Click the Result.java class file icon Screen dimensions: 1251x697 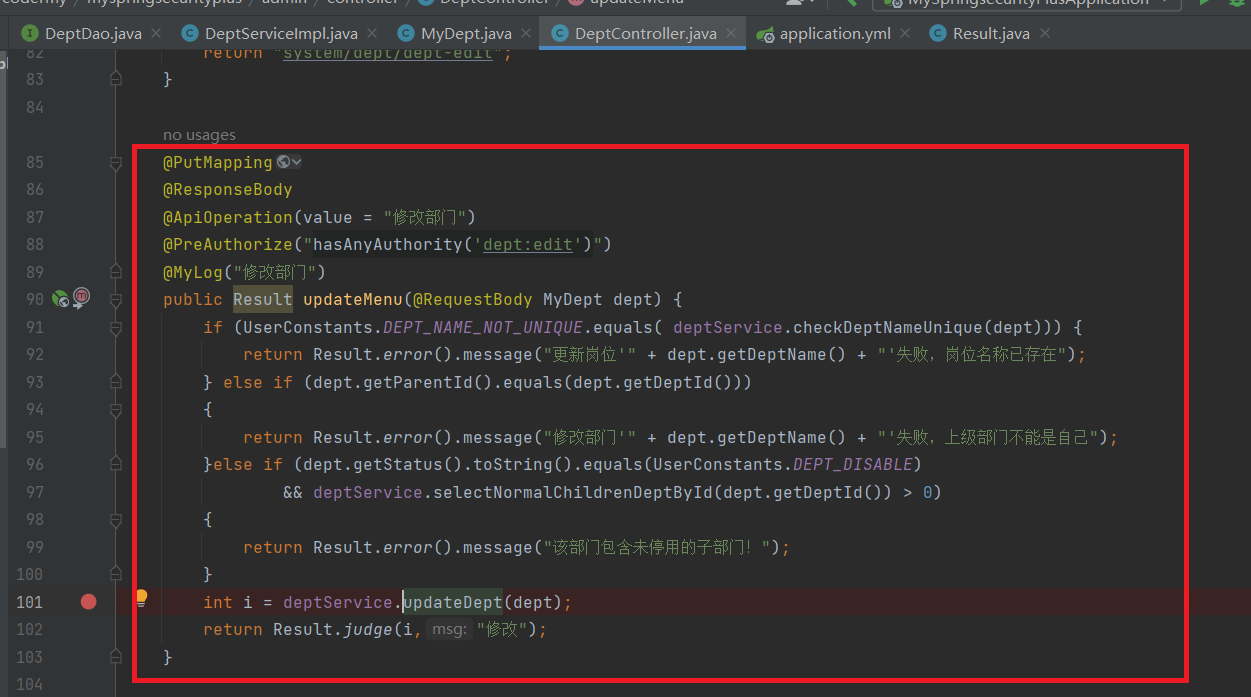pyautogui.click(x=937, y=34)
